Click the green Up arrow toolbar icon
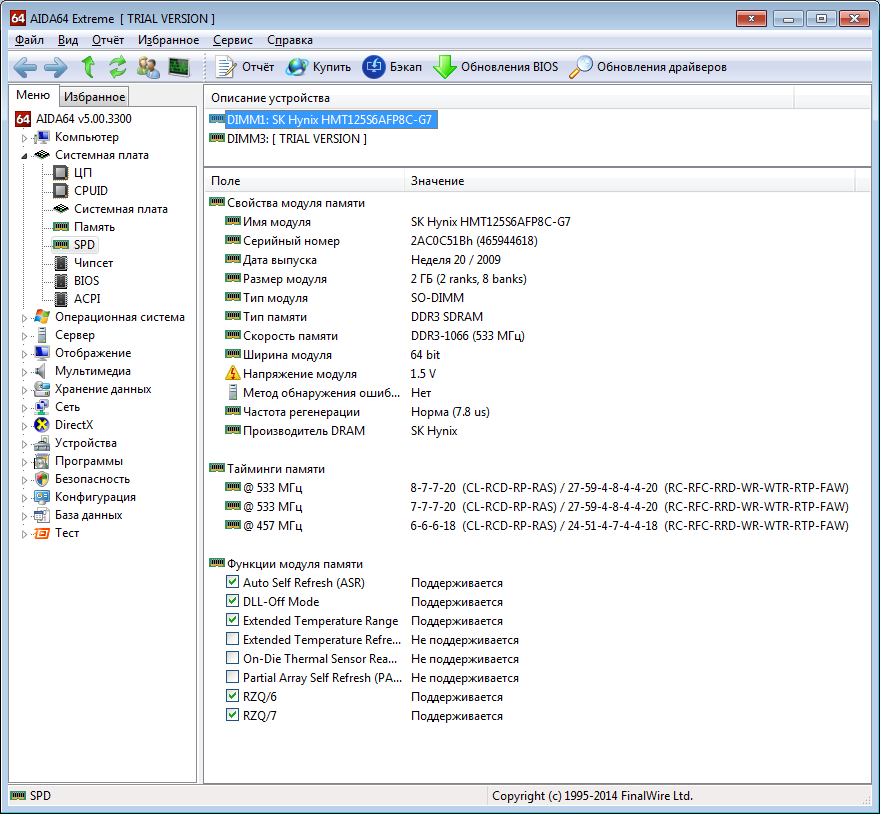The height and width of the screenshot is (814, 880). pos(88,67)
